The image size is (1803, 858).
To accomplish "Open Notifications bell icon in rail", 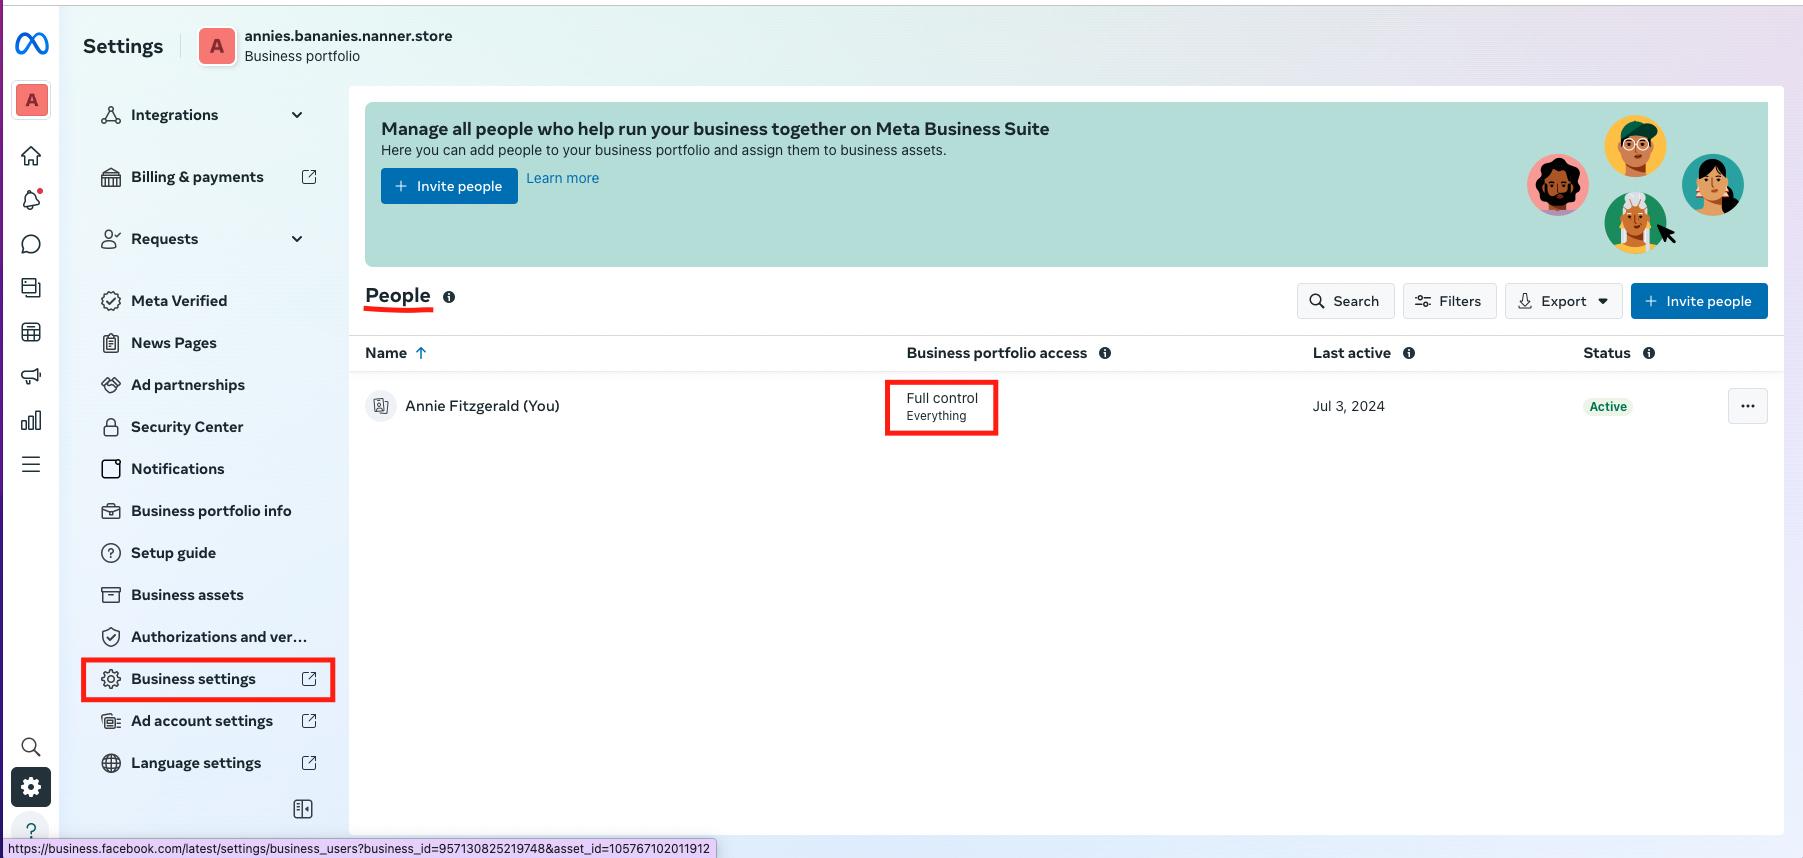I will [x=31, y=200].
